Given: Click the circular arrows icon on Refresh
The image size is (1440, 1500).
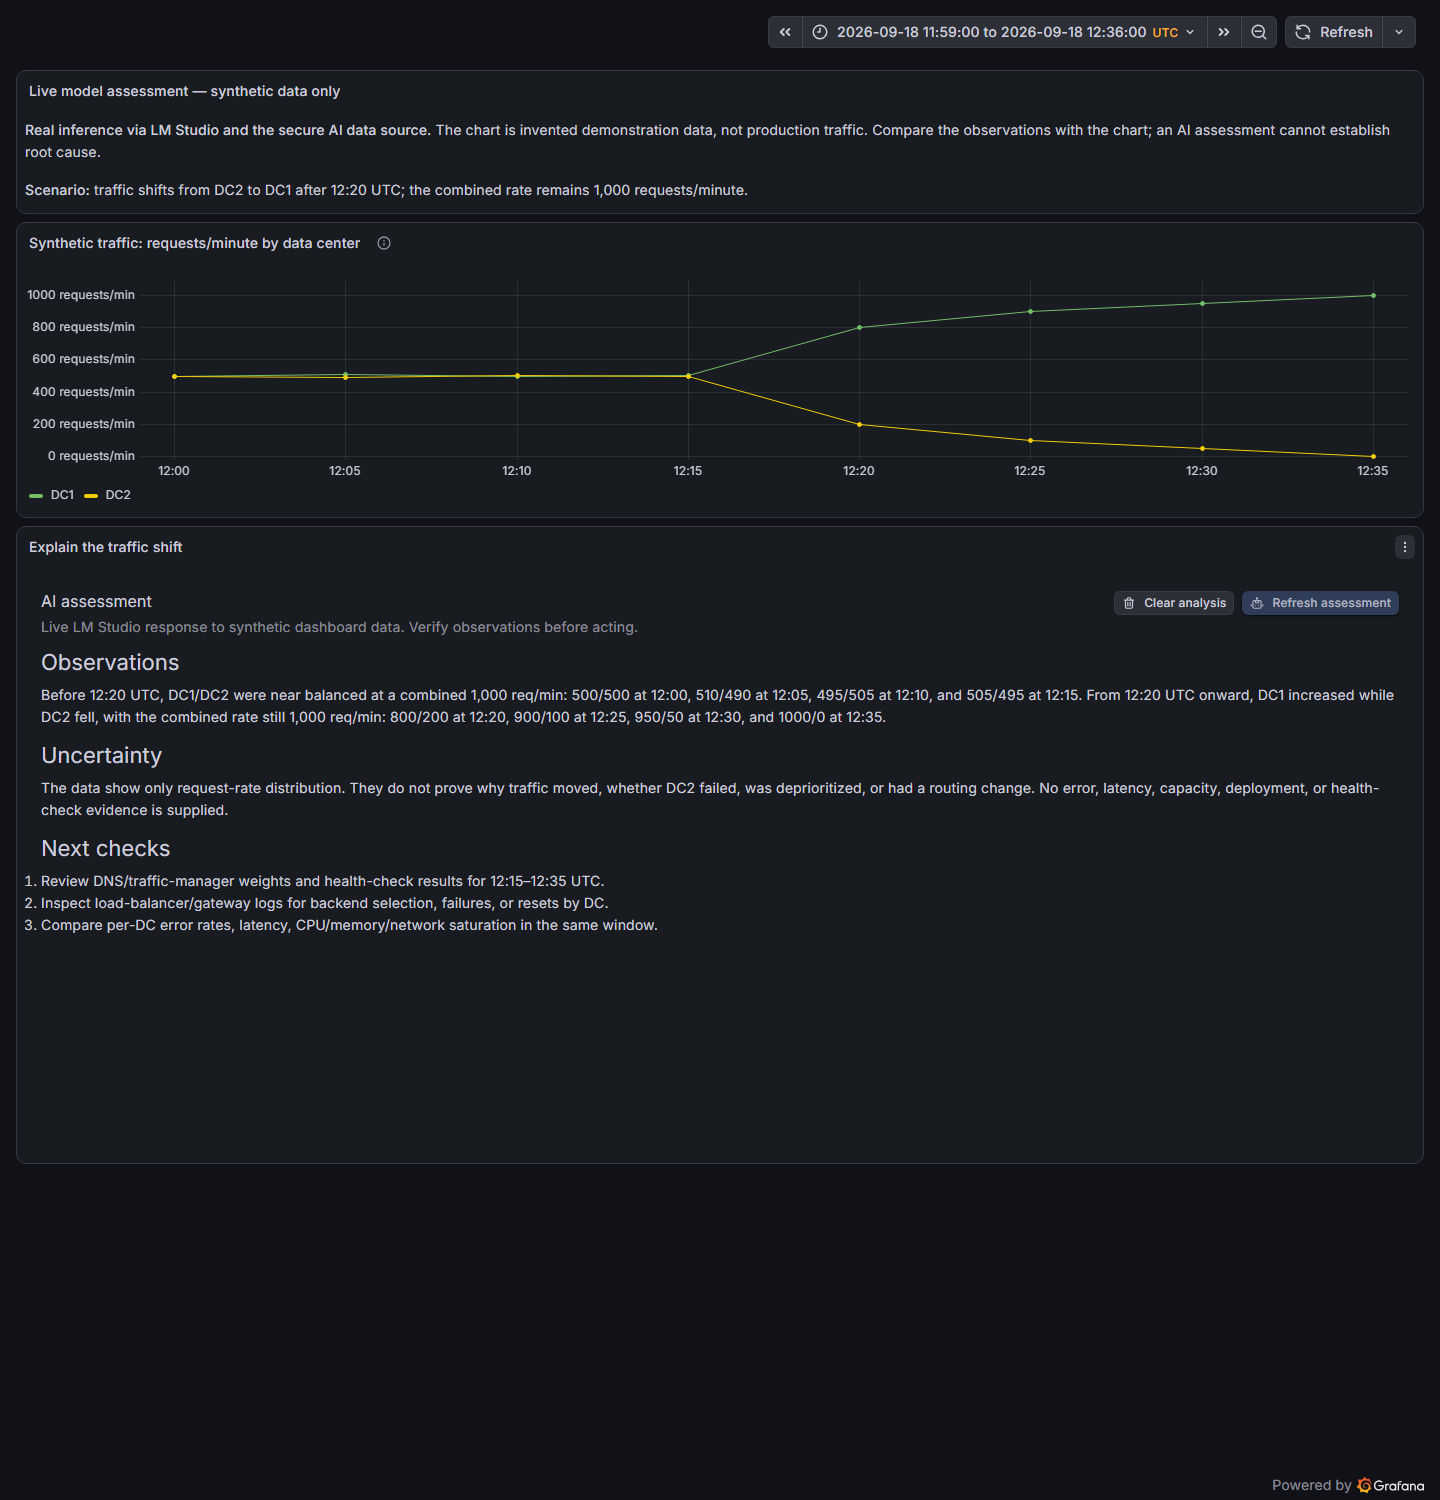Looking at the screenshot, I should pyautogui.click(x=1303, y=32).
